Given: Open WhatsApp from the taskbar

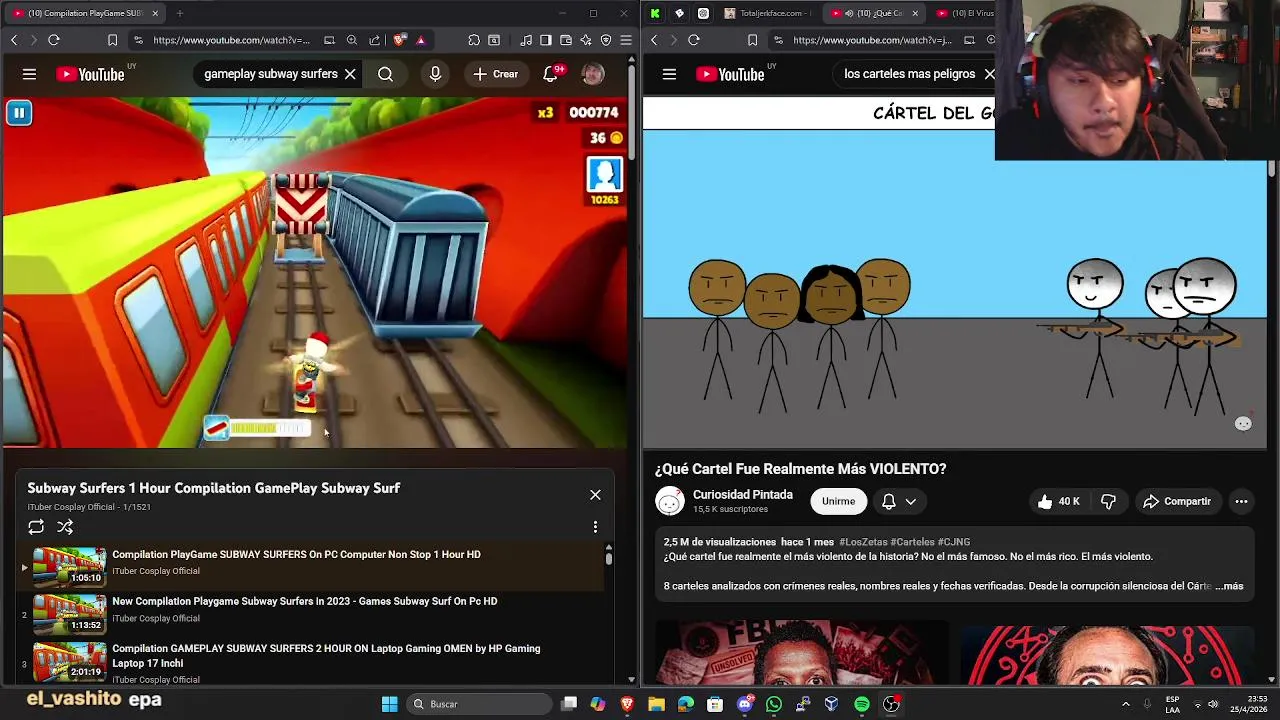Looking at the screenshot, I should coord(773,704).
